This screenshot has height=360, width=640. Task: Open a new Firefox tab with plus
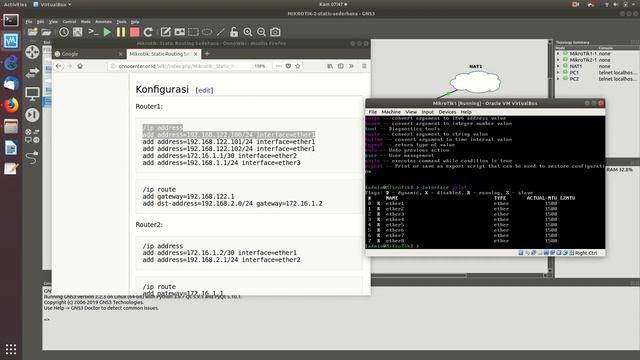pyautogui.click(x=207, y=54)
